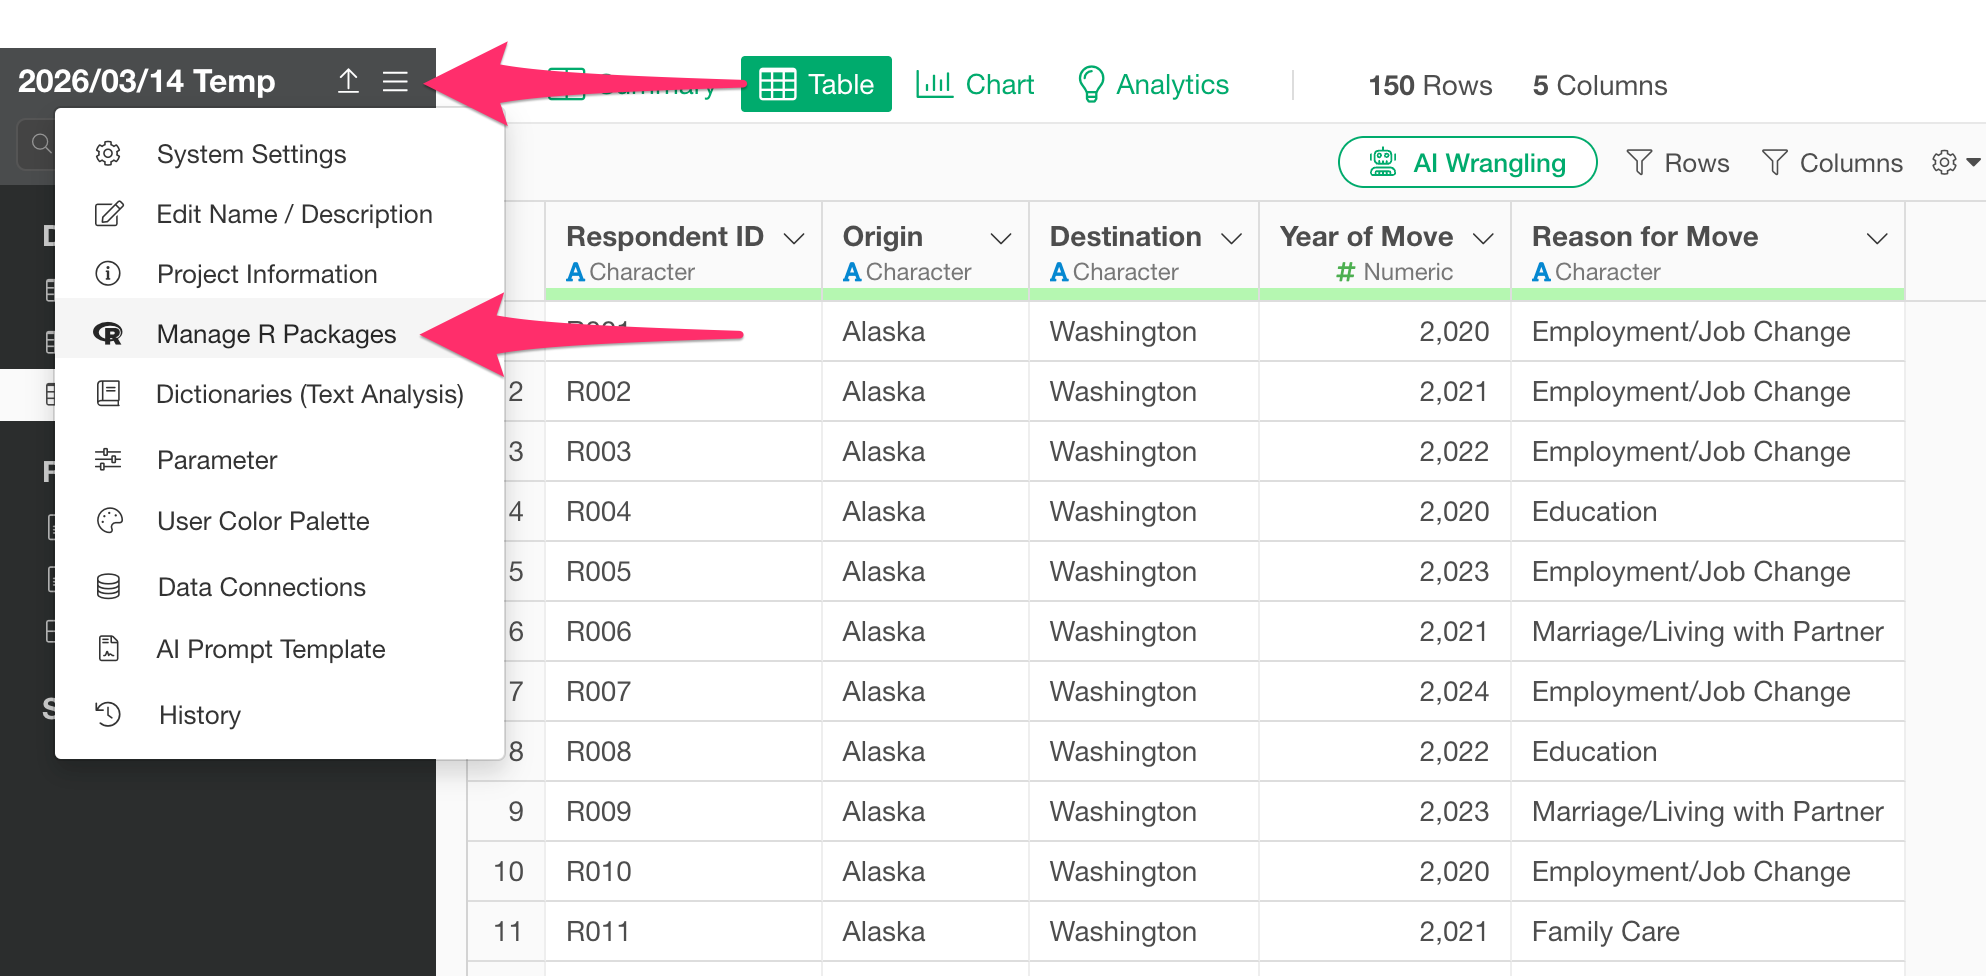
Task: Click the Data Connections database icon
Action: [109, 587]
